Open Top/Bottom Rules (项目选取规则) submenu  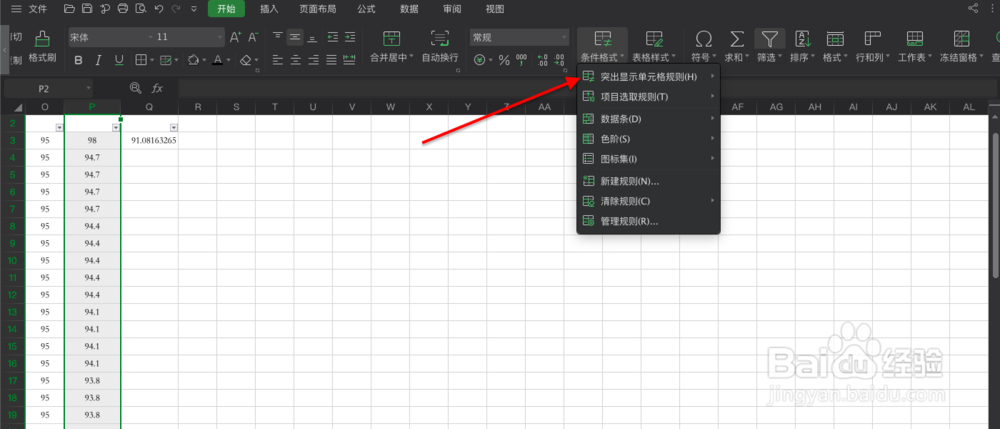point(649,97)
